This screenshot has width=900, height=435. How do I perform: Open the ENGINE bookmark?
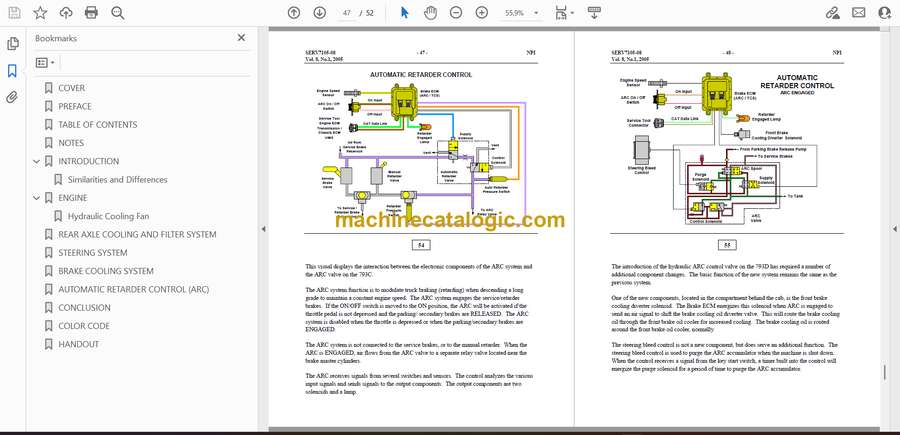[x=73, y=198]
